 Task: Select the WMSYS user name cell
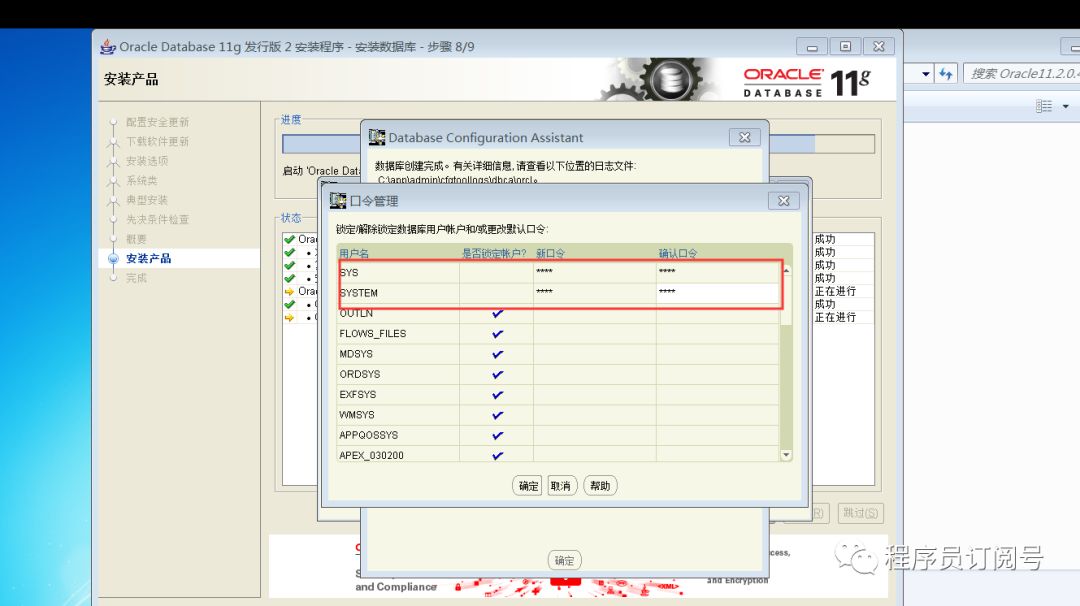click(398, 415)
